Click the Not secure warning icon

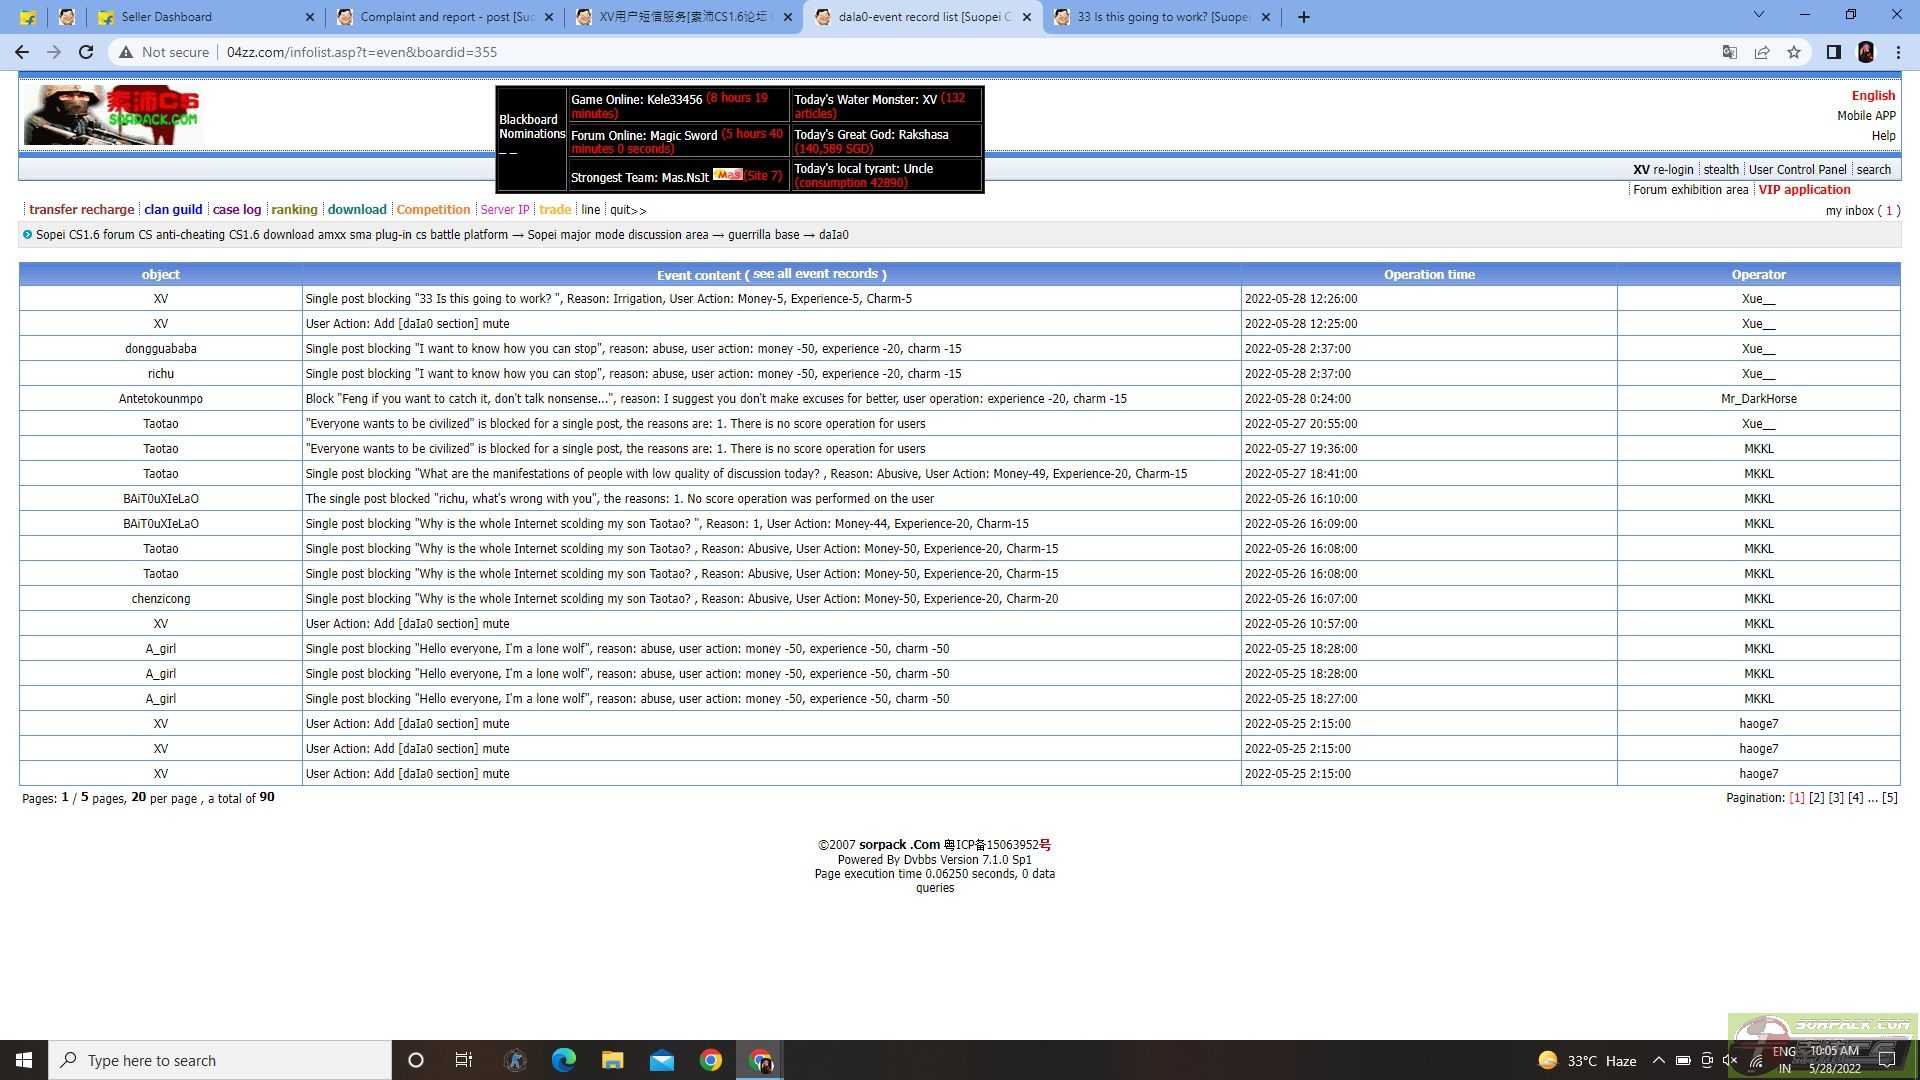(x=125, y=52)
